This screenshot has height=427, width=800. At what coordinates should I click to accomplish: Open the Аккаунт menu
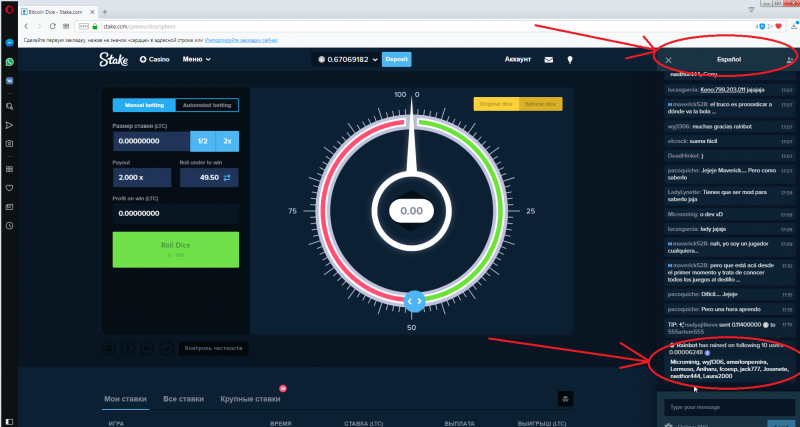[x=517, y=59]
